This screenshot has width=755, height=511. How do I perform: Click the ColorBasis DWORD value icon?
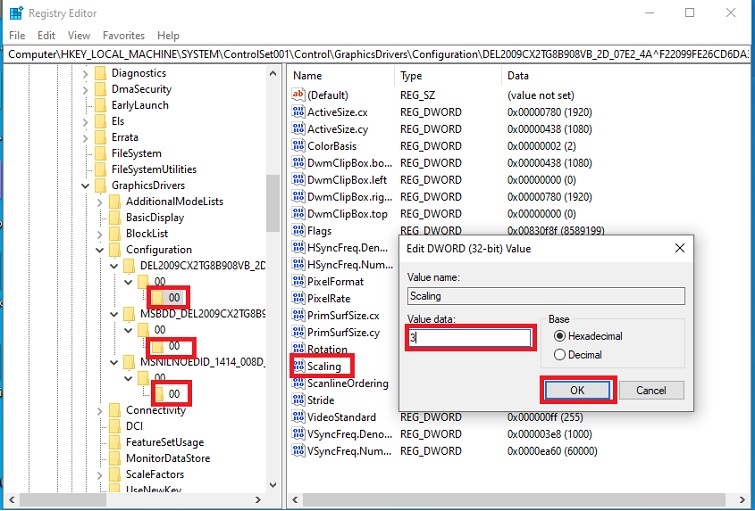tap(299, 145)
